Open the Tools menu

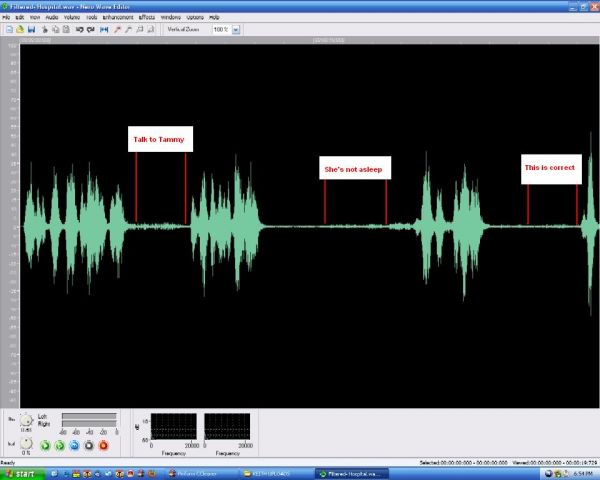tap(92, 18)
